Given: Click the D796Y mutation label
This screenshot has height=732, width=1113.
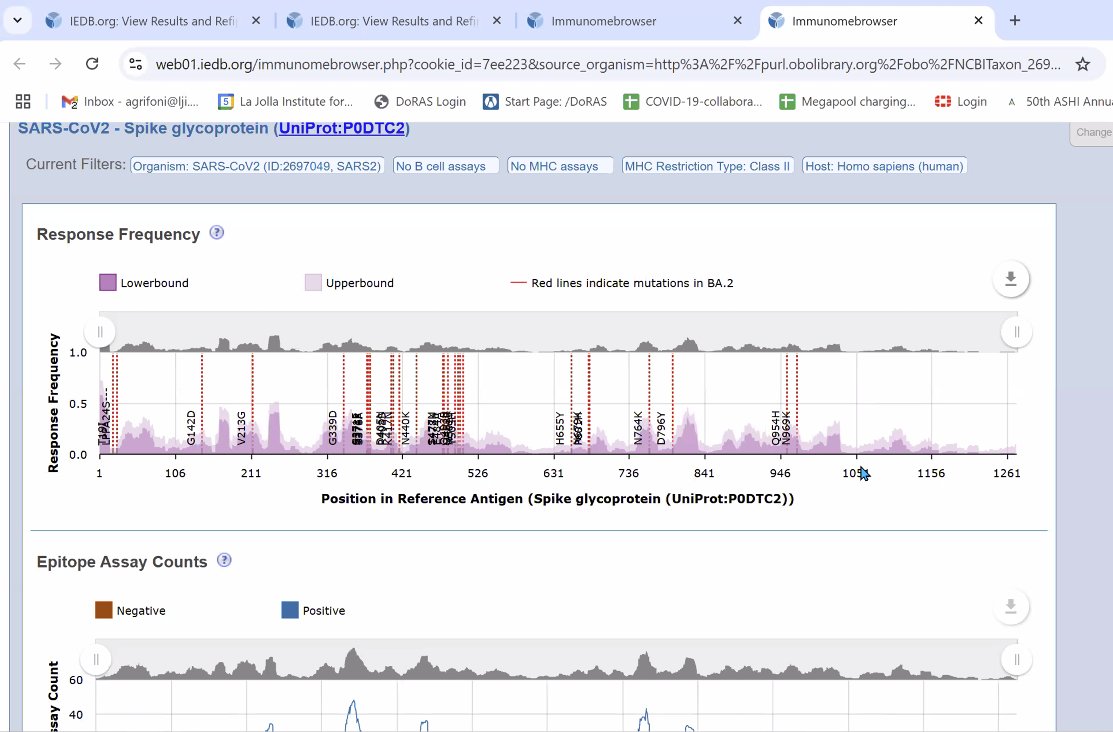Looking at the screenshot, I should 661,427.
